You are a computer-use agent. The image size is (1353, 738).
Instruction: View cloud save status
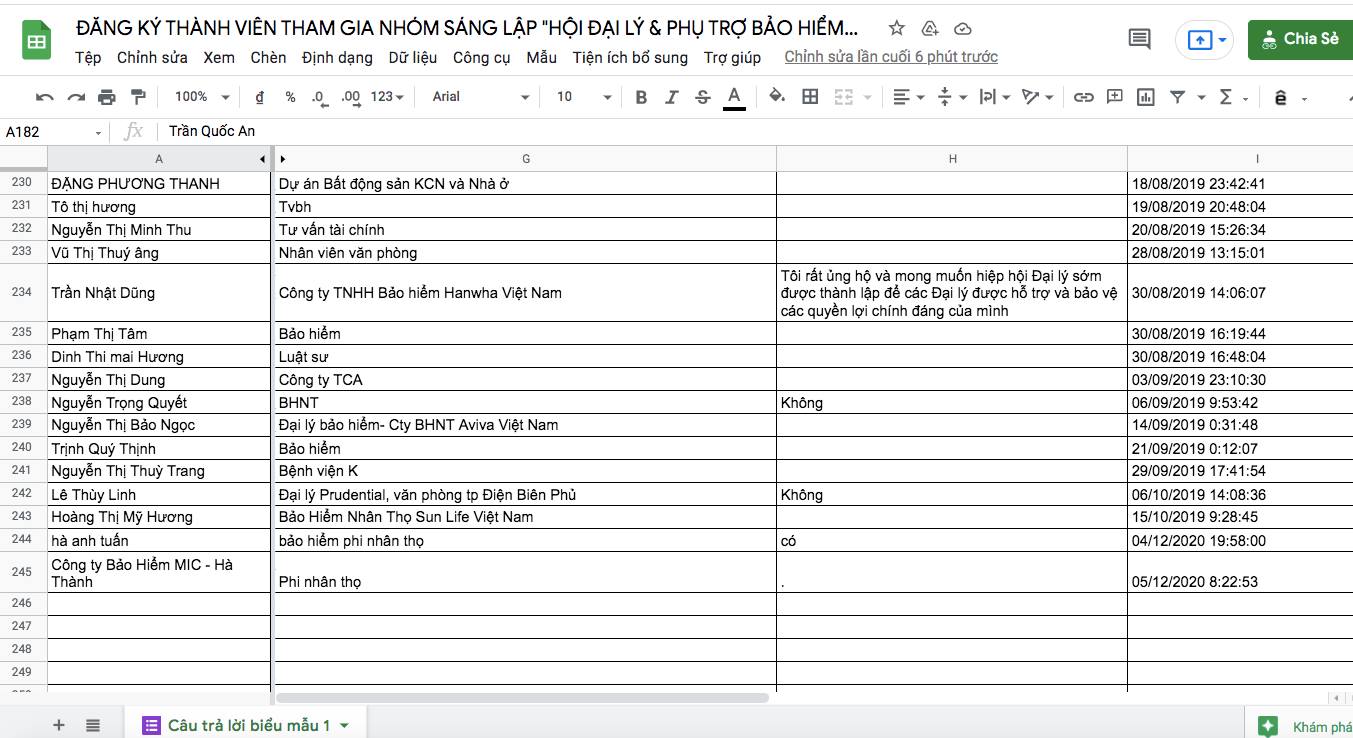click(963, 27)
